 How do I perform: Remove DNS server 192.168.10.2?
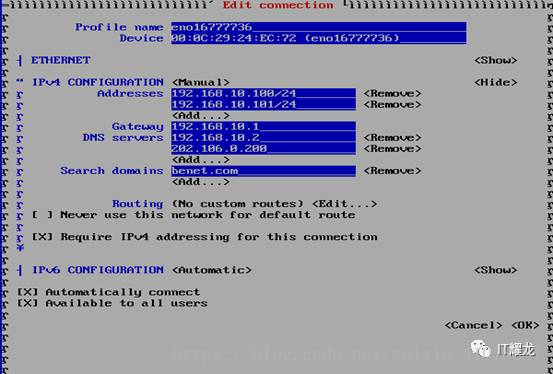(x=393, y=138)
